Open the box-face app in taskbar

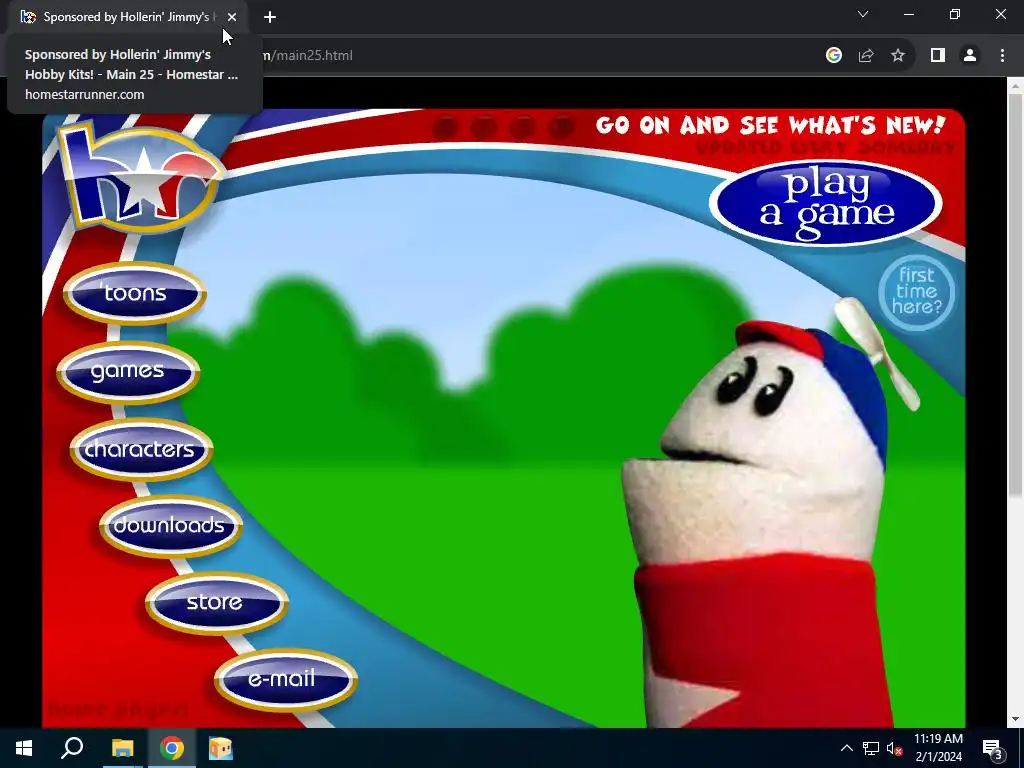[x=221, y=748]
